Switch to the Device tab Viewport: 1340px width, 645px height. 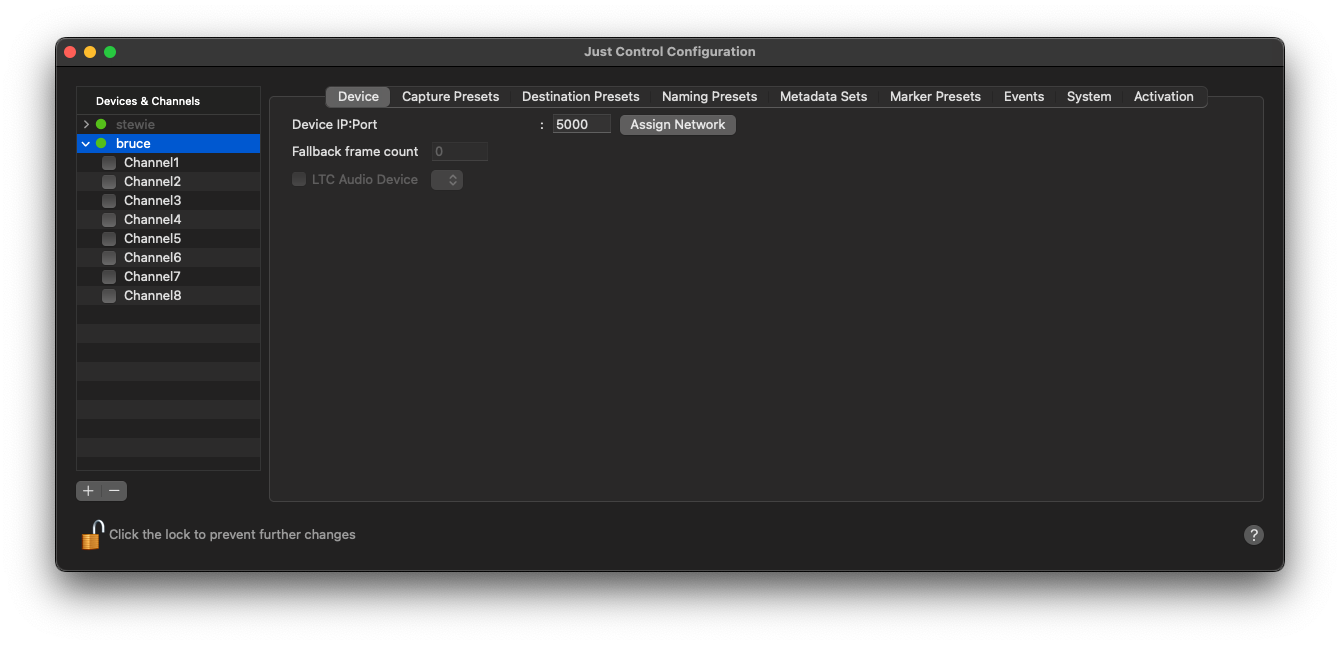pos(358,97)
